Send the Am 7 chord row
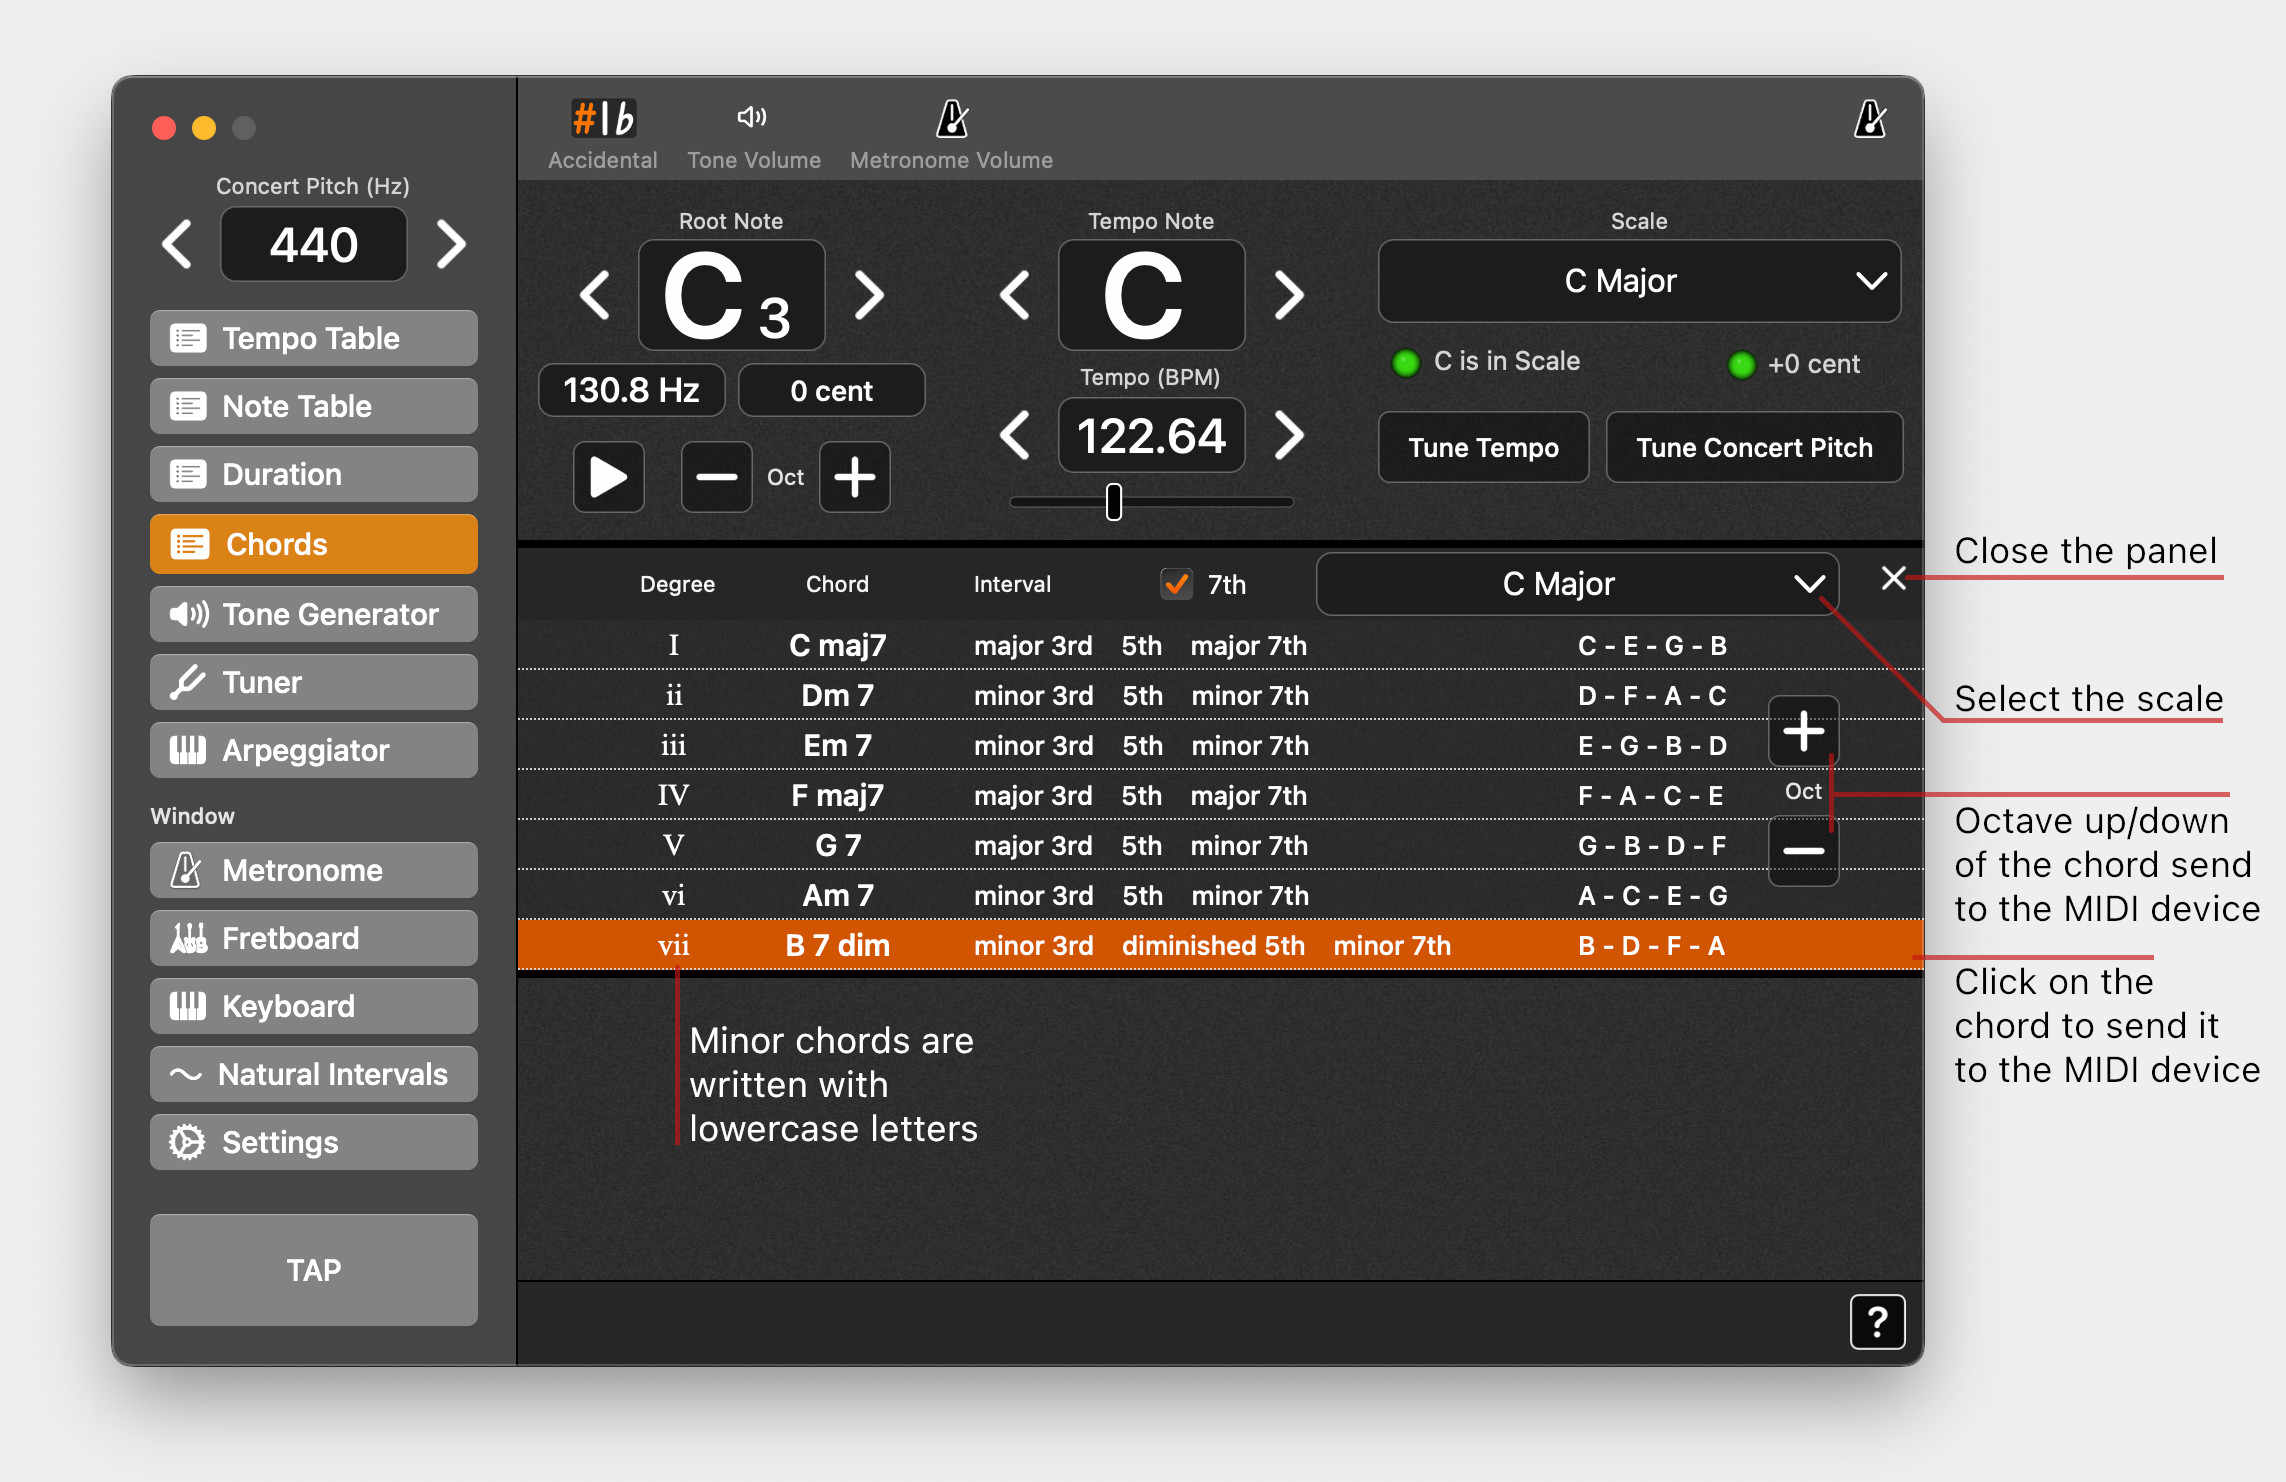Viewport: 2286px width, 1482px height. (1220, 895)
